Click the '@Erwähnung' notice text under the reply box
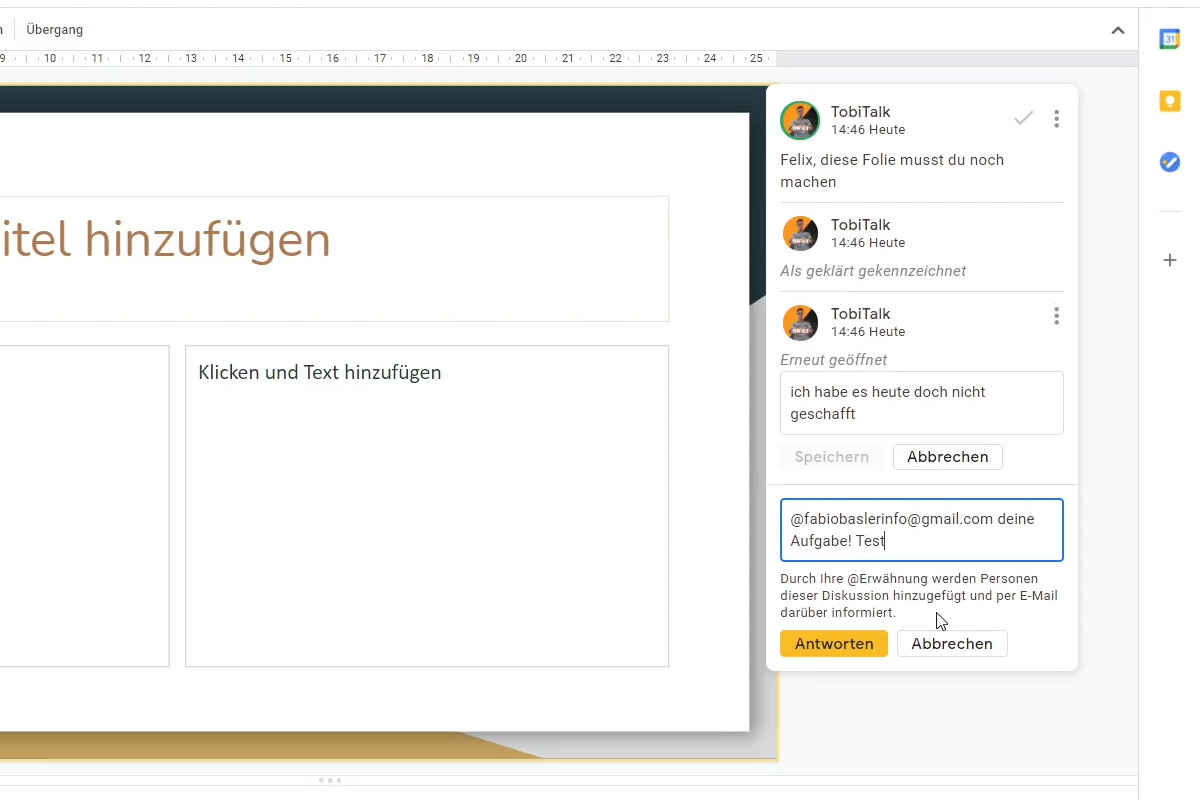This screenshot has height=800, width=1200. [919, 596]
